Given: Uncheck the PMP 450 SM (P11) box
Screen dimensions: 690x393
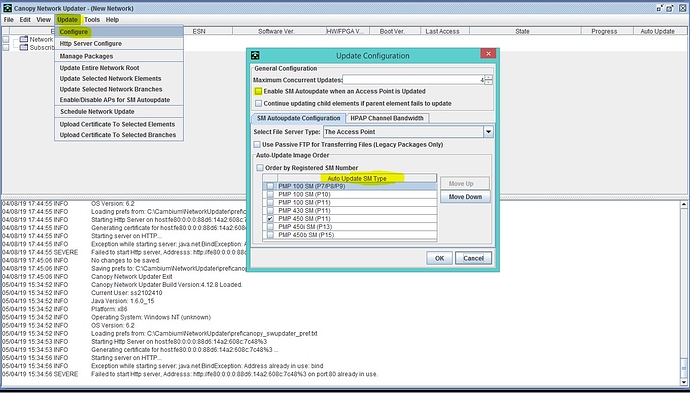Looking at the screenshot, I should point(270,219).
